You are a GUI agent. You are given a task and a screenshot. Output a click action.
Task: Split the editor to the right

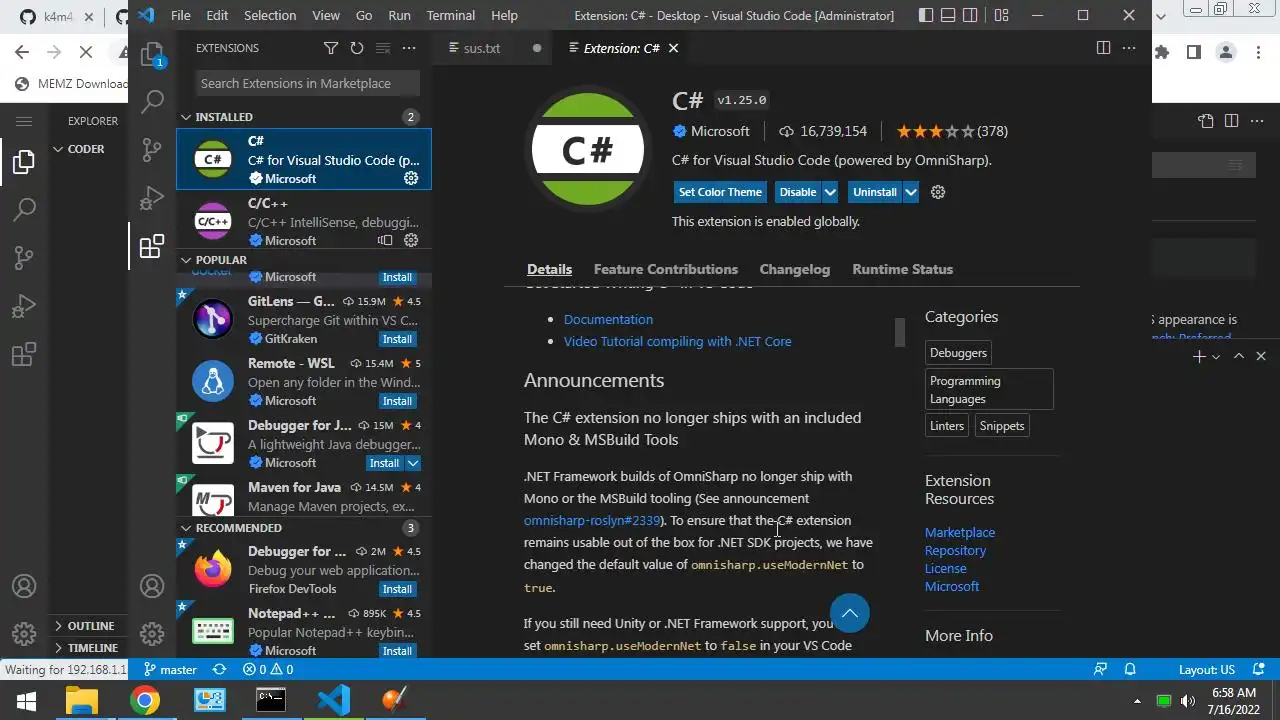1103,48
